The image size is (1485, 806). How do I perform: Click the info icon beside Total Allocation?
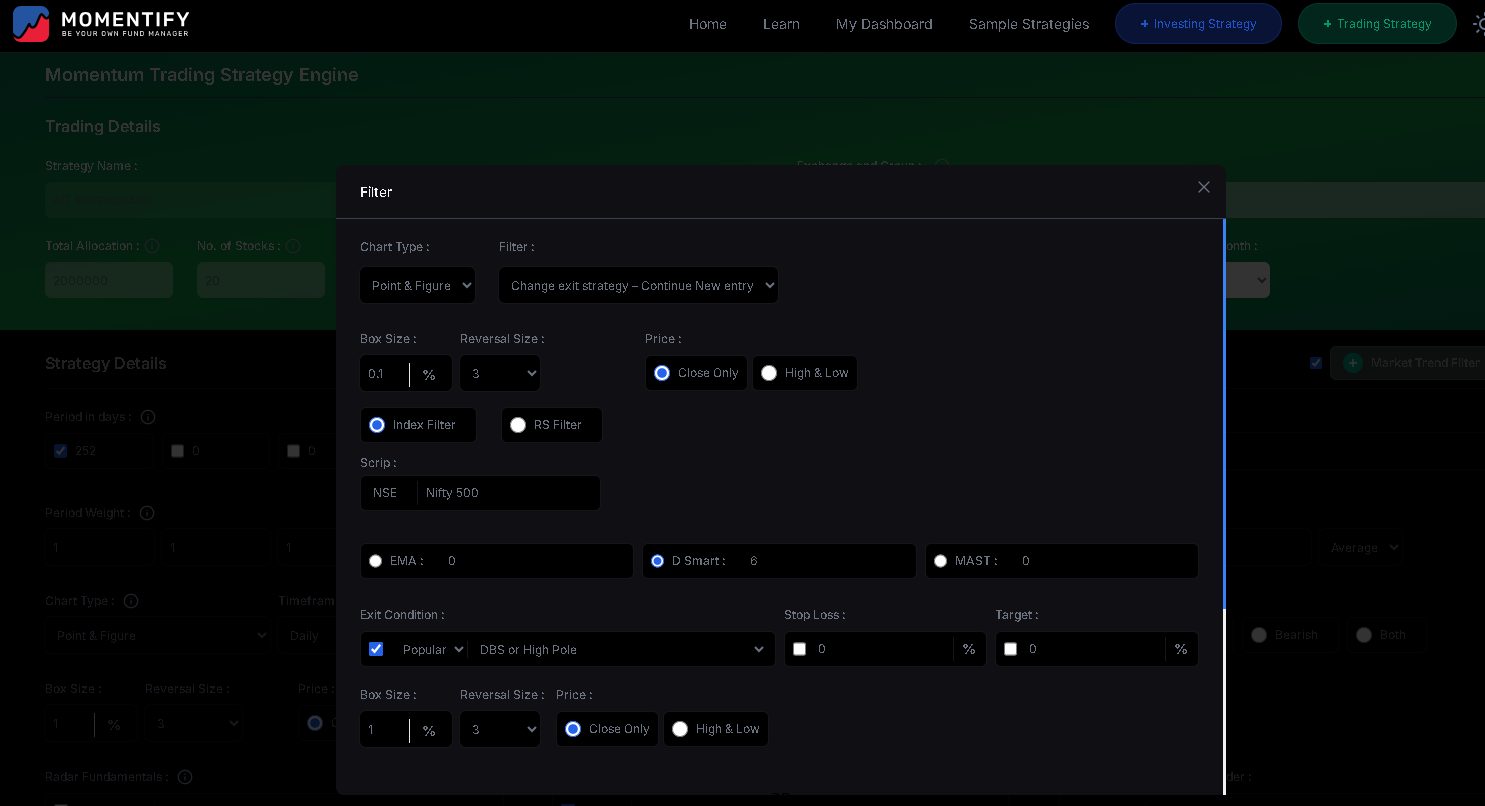pyautogui.click(x=152, y=246)
